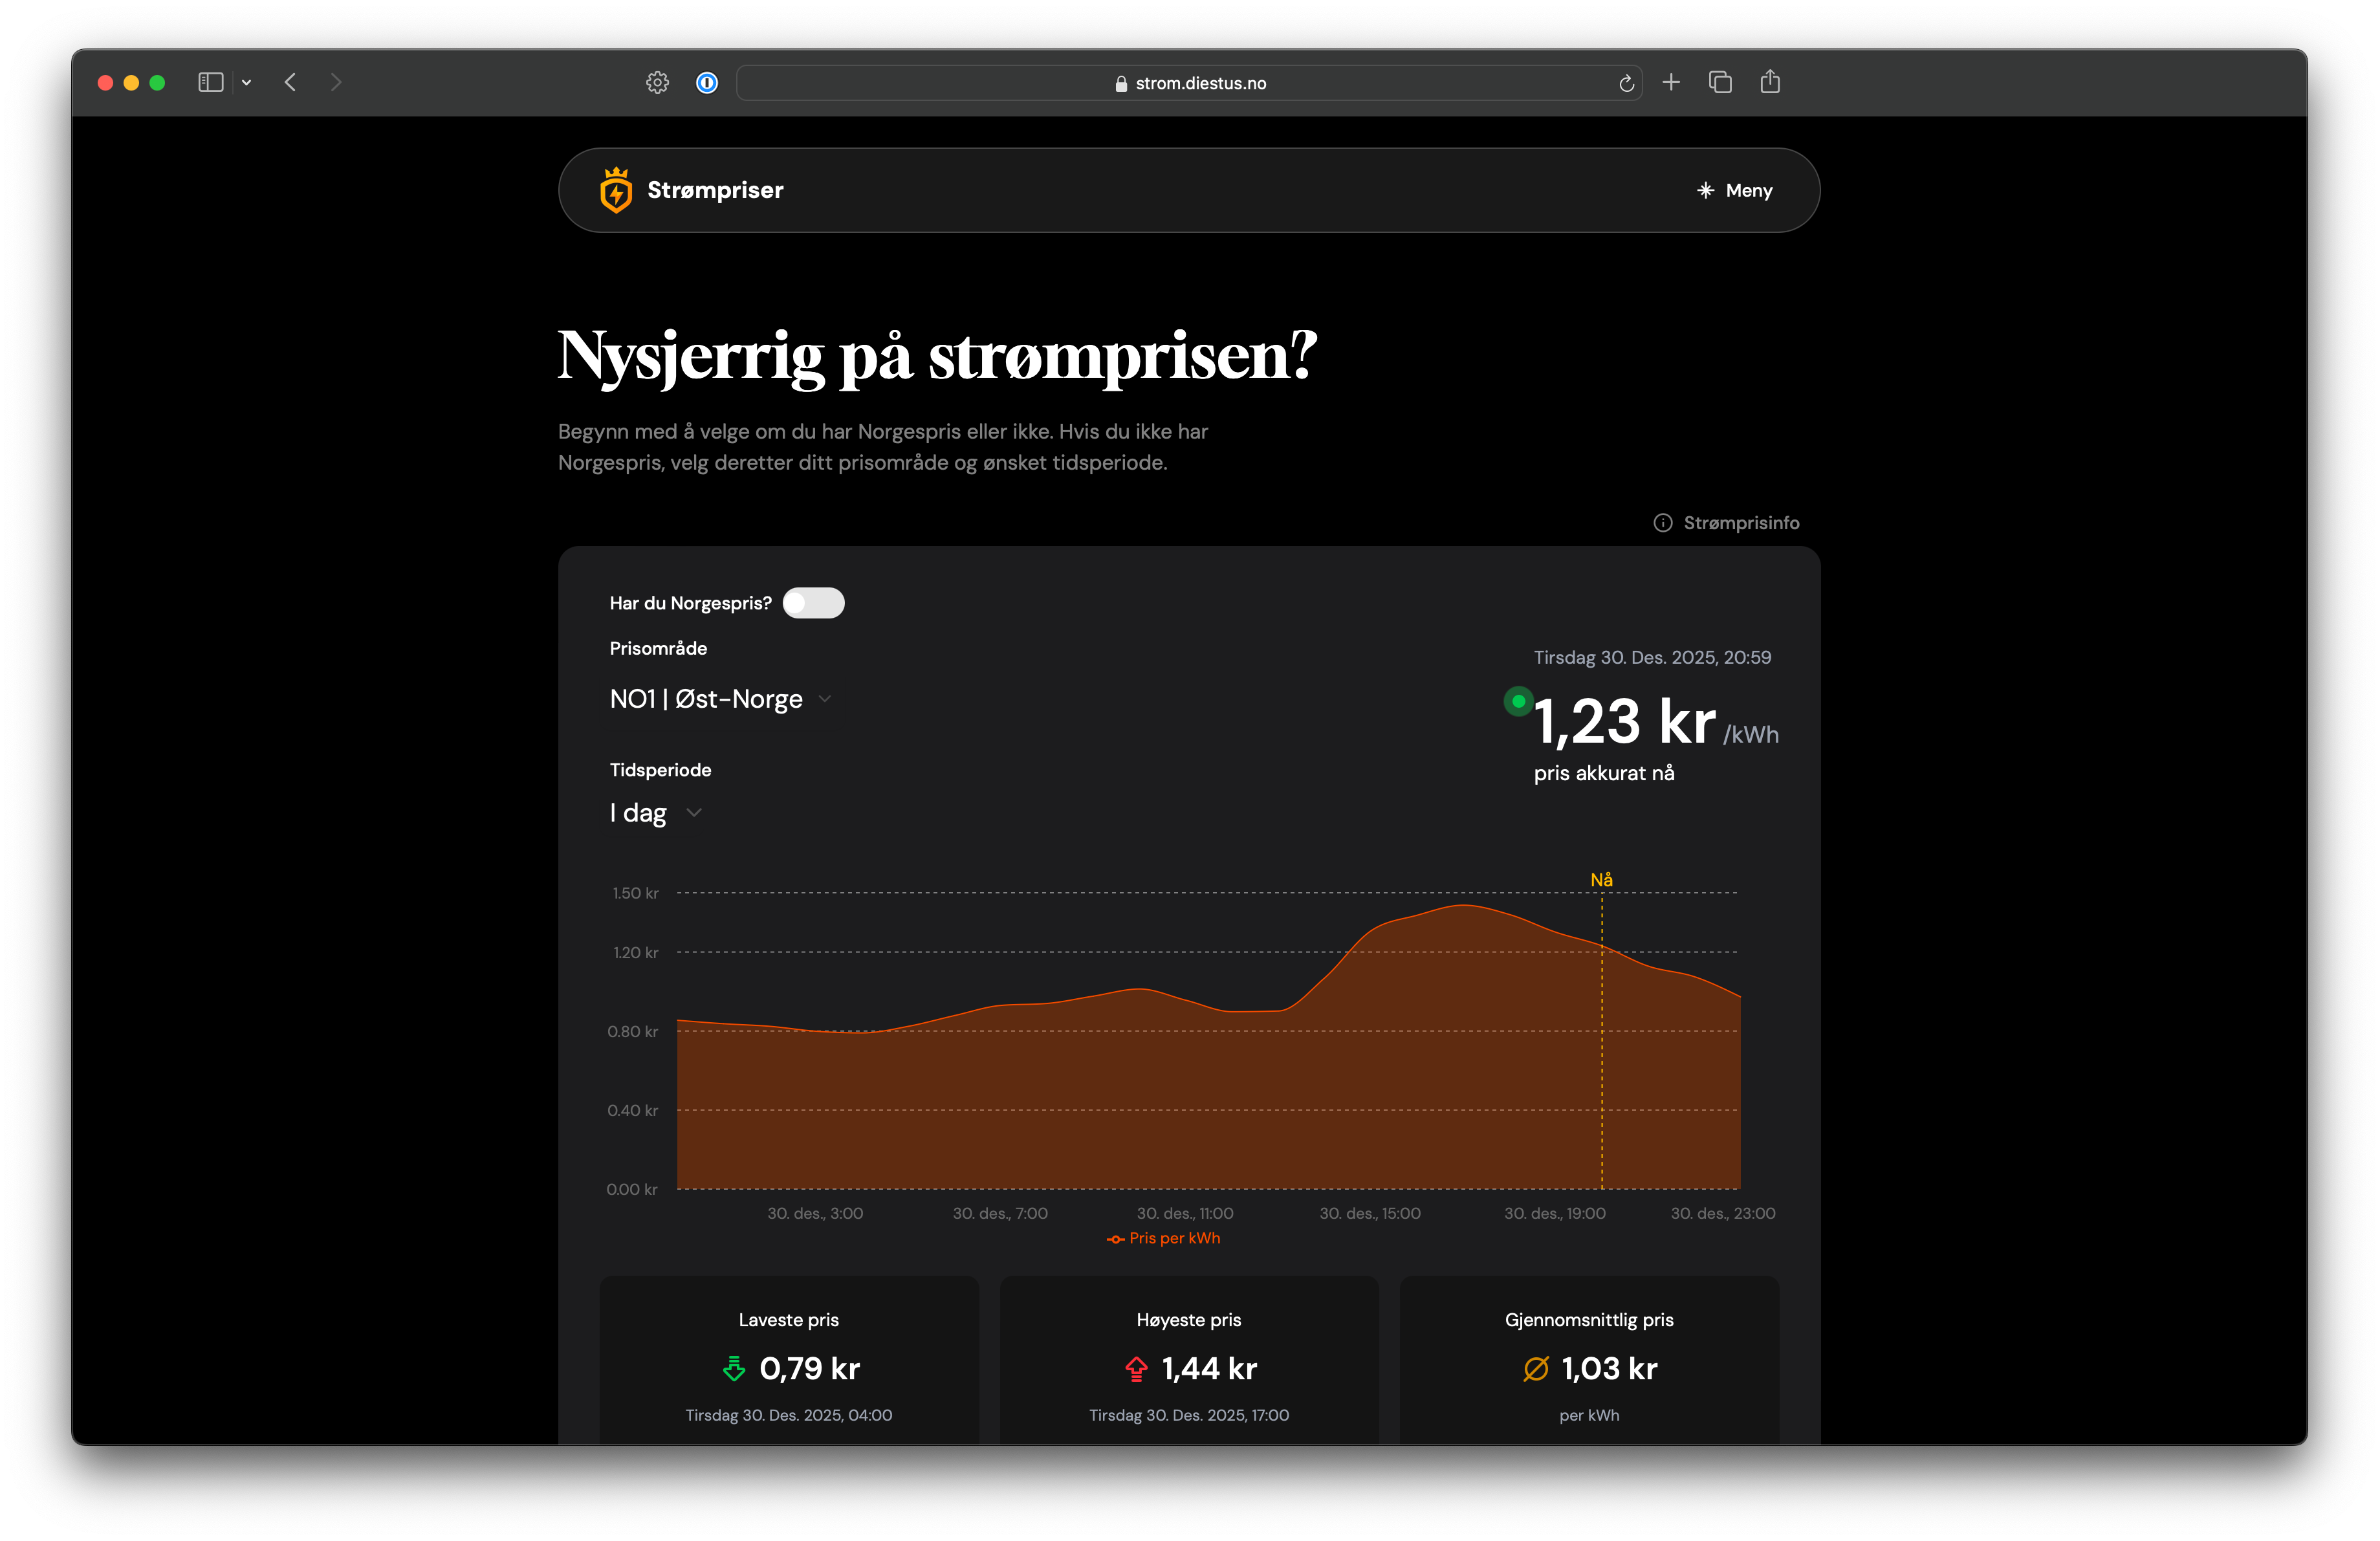Click the Strømpriser crown-shield logo icon

[615, 190]
